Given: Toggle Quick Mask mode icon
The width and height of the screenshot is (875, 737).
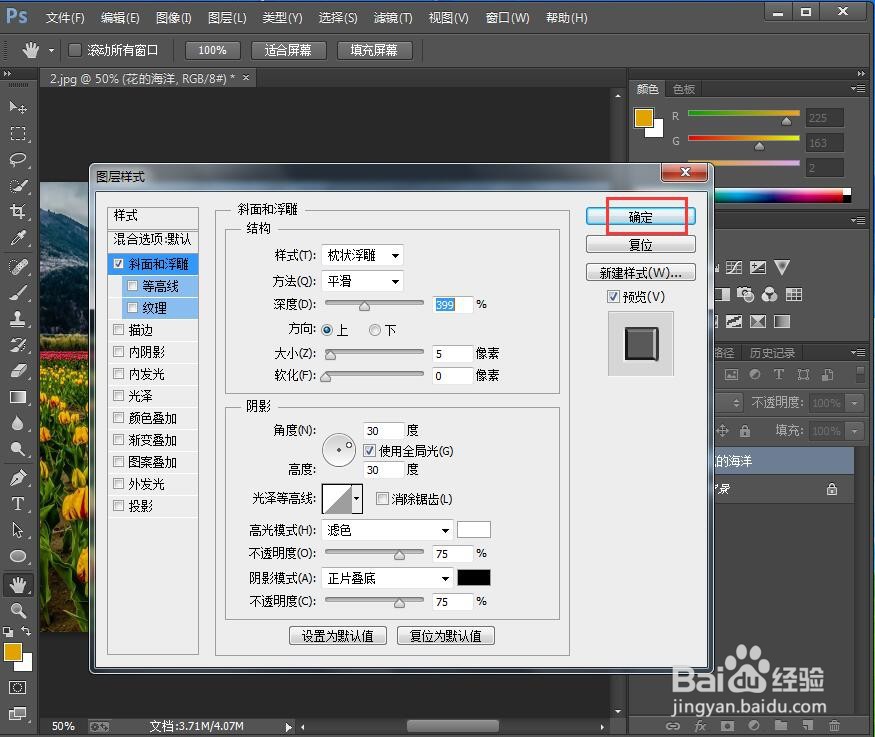Looking at the screenshot, I should click(x=17, y=687).
